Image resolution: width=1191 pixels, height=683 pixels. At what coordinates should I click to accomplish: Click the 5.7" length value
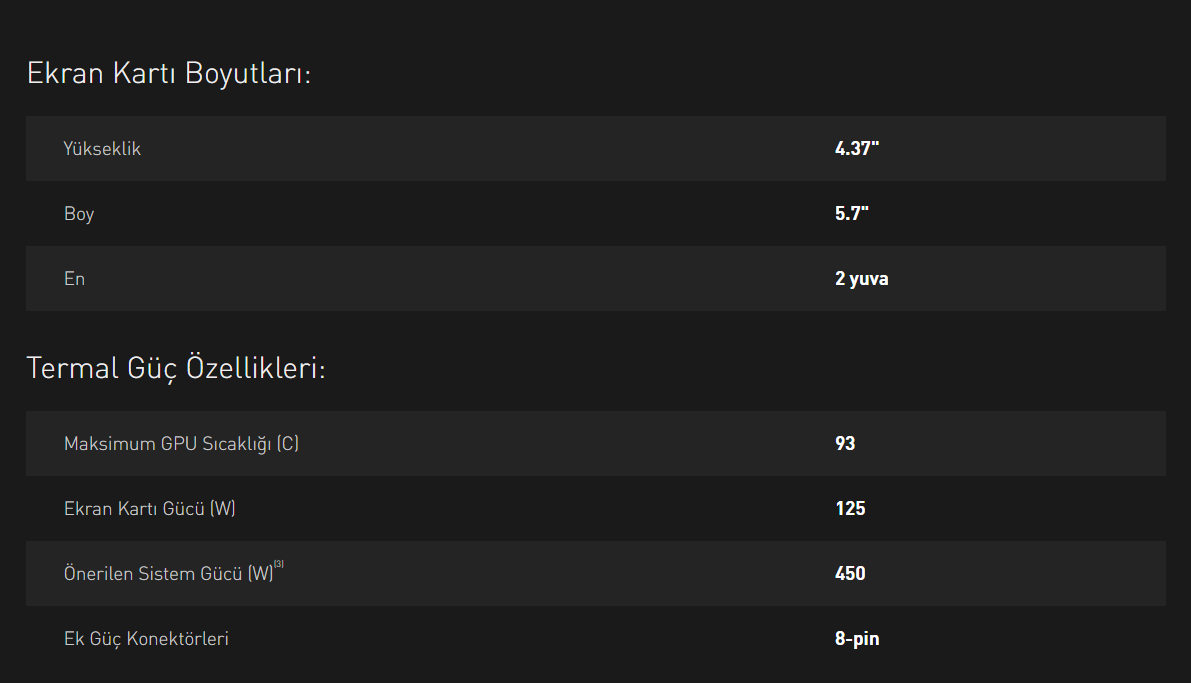(x=852, y=214)
